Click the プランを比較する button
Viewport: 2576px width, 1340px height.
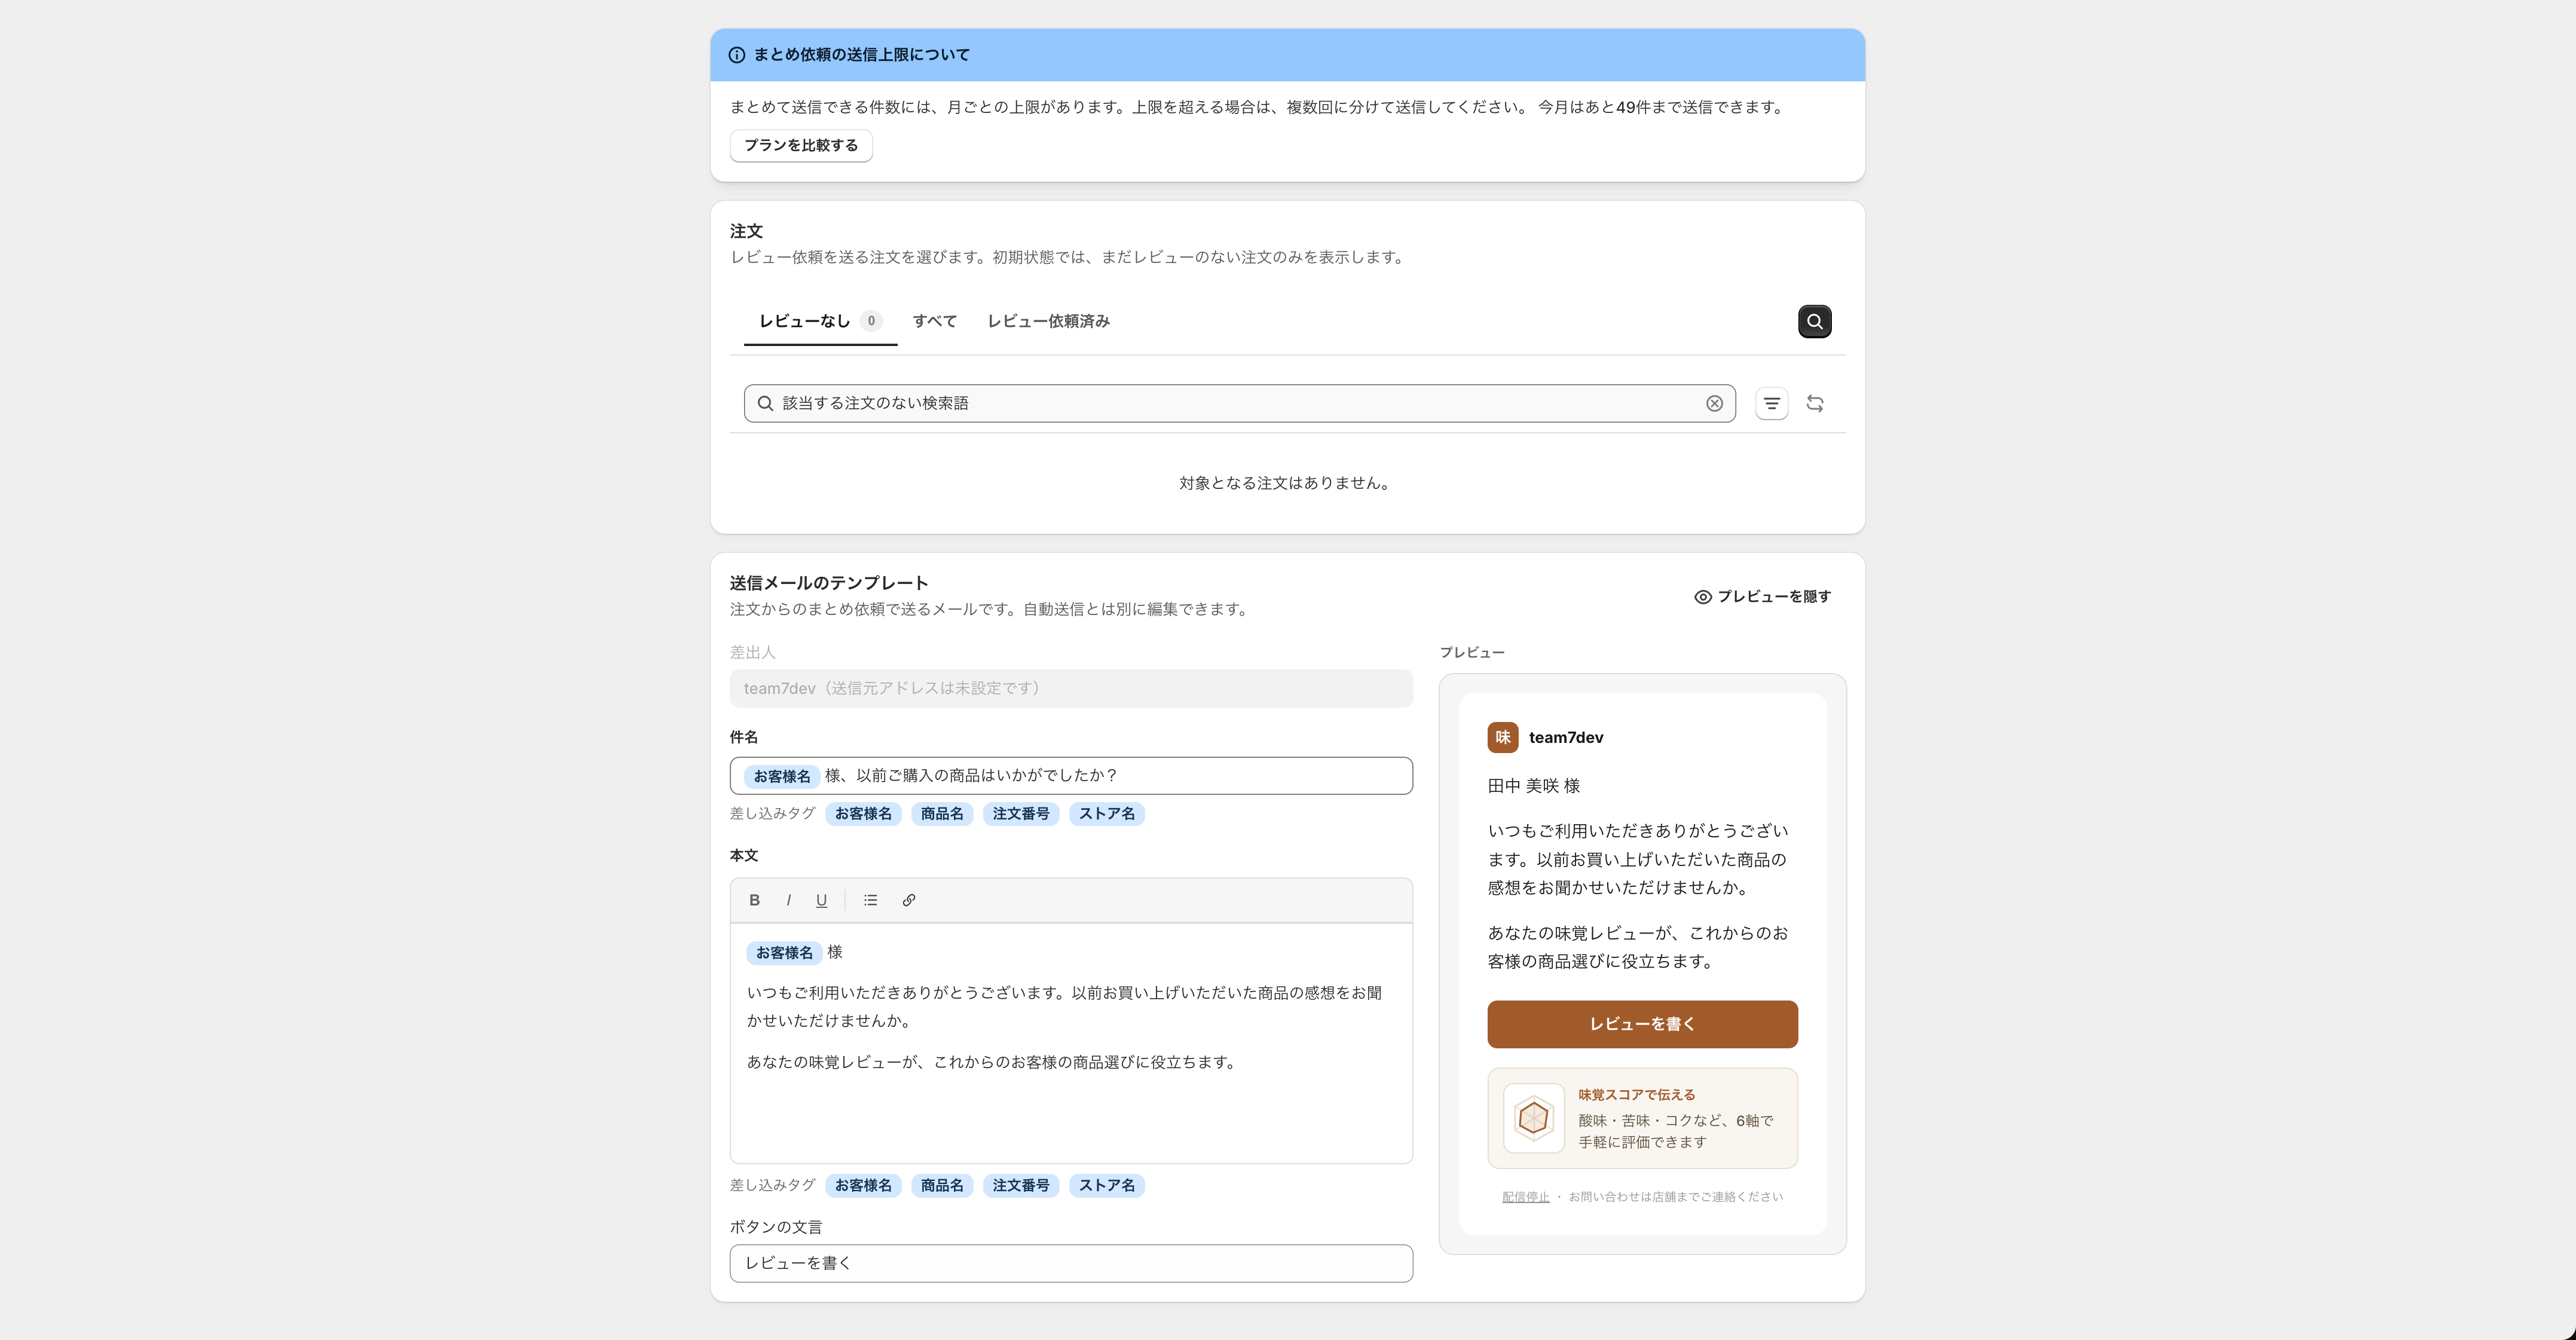click(800, 145)
